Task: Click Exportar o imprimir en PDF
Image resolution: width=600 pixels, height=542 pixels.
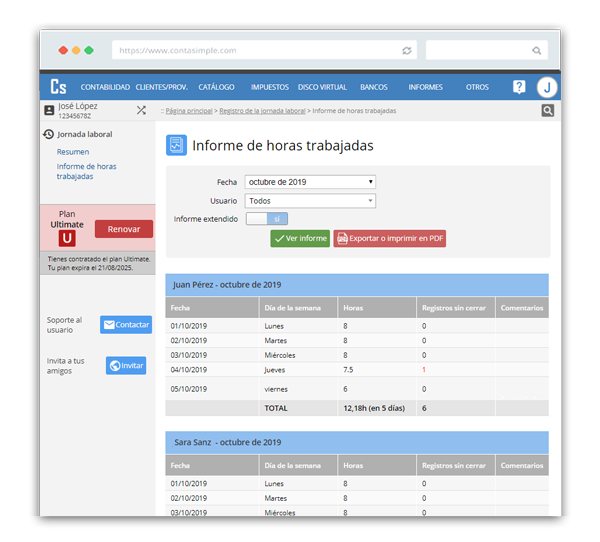Action: 390,238
